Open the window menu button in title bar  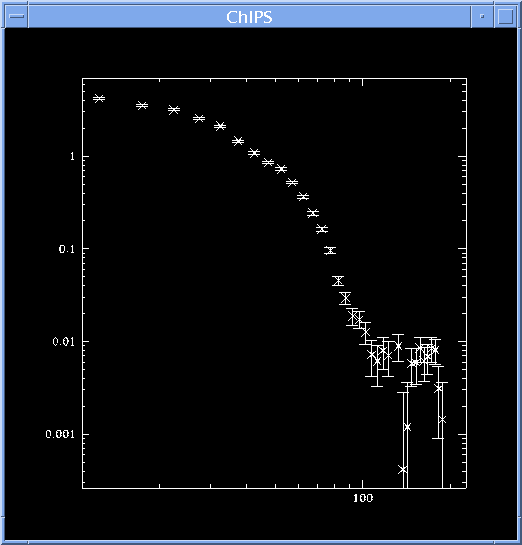click(x=16, y=16)
